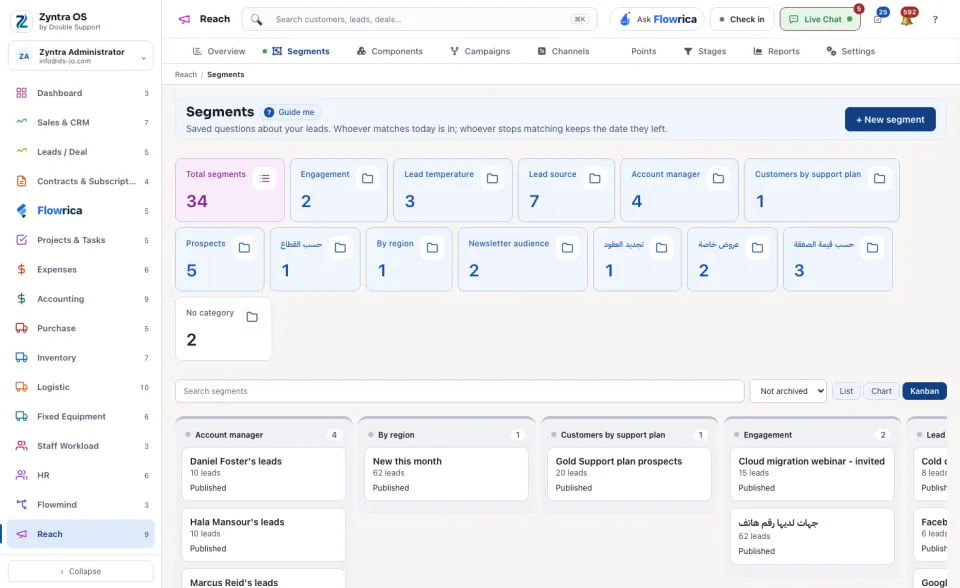The image size is (960, 588).
Task: Open the Accounting sidebar item
Action: (80, 299)
